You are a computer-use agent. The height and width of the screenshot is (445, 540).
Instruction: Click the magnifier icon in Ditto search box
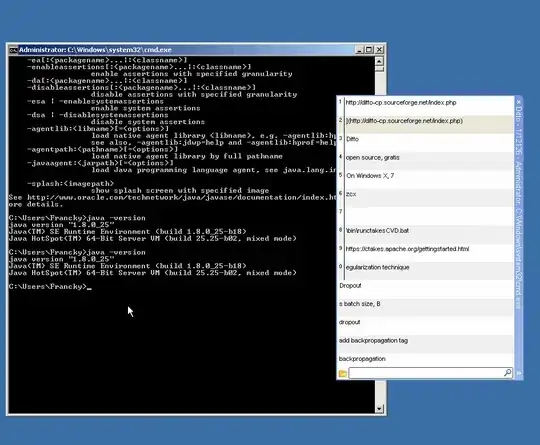point(508,373)
